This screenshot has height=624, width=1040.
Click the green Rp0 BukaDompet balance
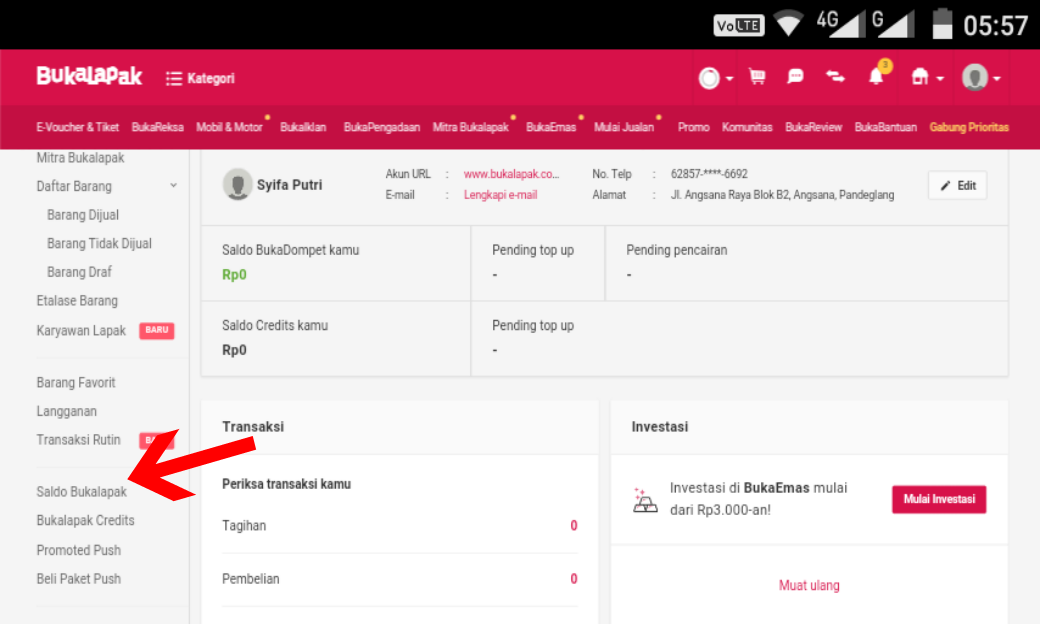234,275
